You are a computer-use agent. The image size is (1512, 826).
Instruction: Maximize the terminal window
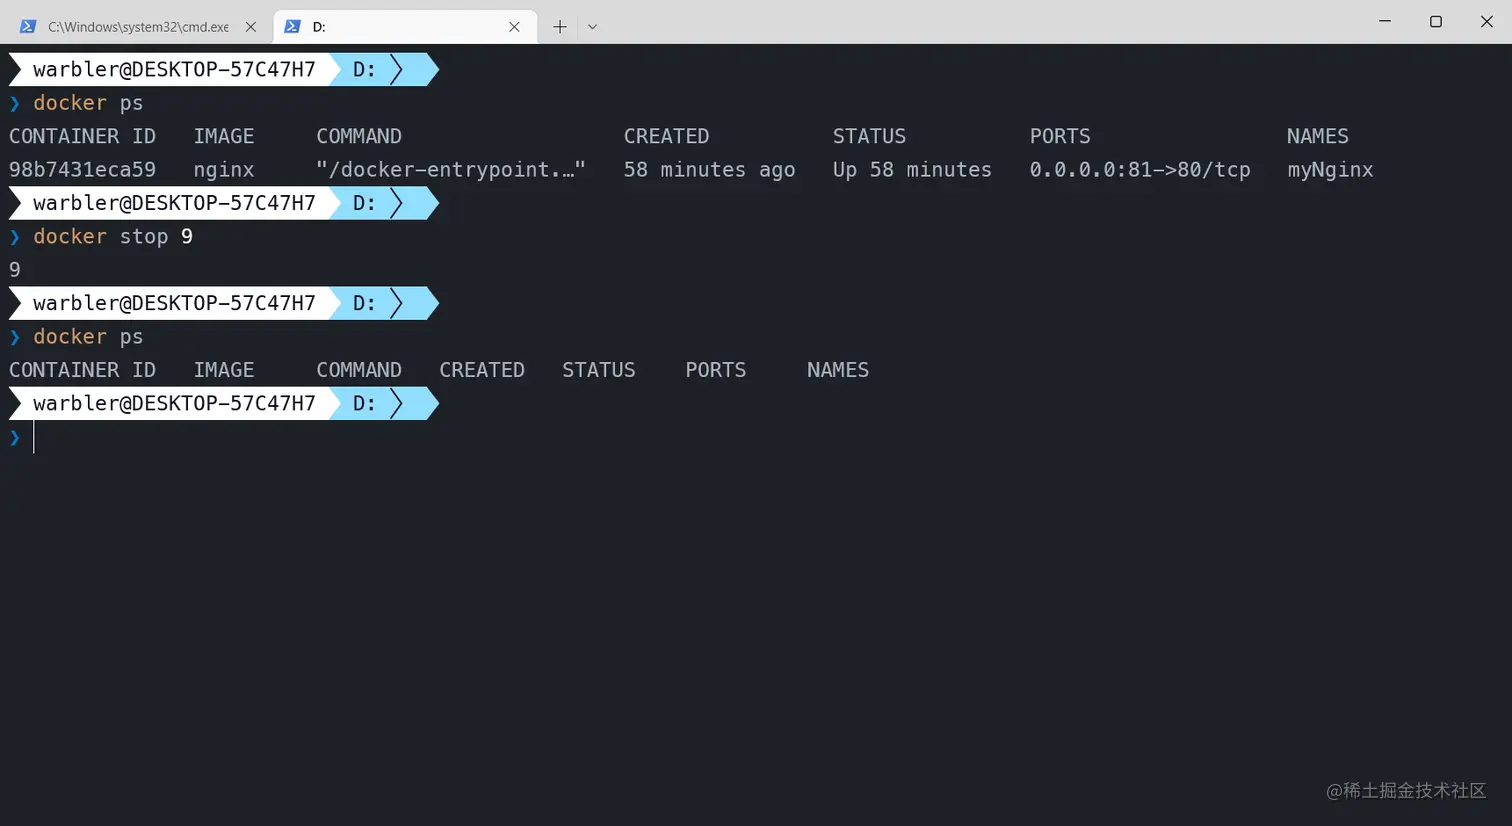(x=1436, y=21)
